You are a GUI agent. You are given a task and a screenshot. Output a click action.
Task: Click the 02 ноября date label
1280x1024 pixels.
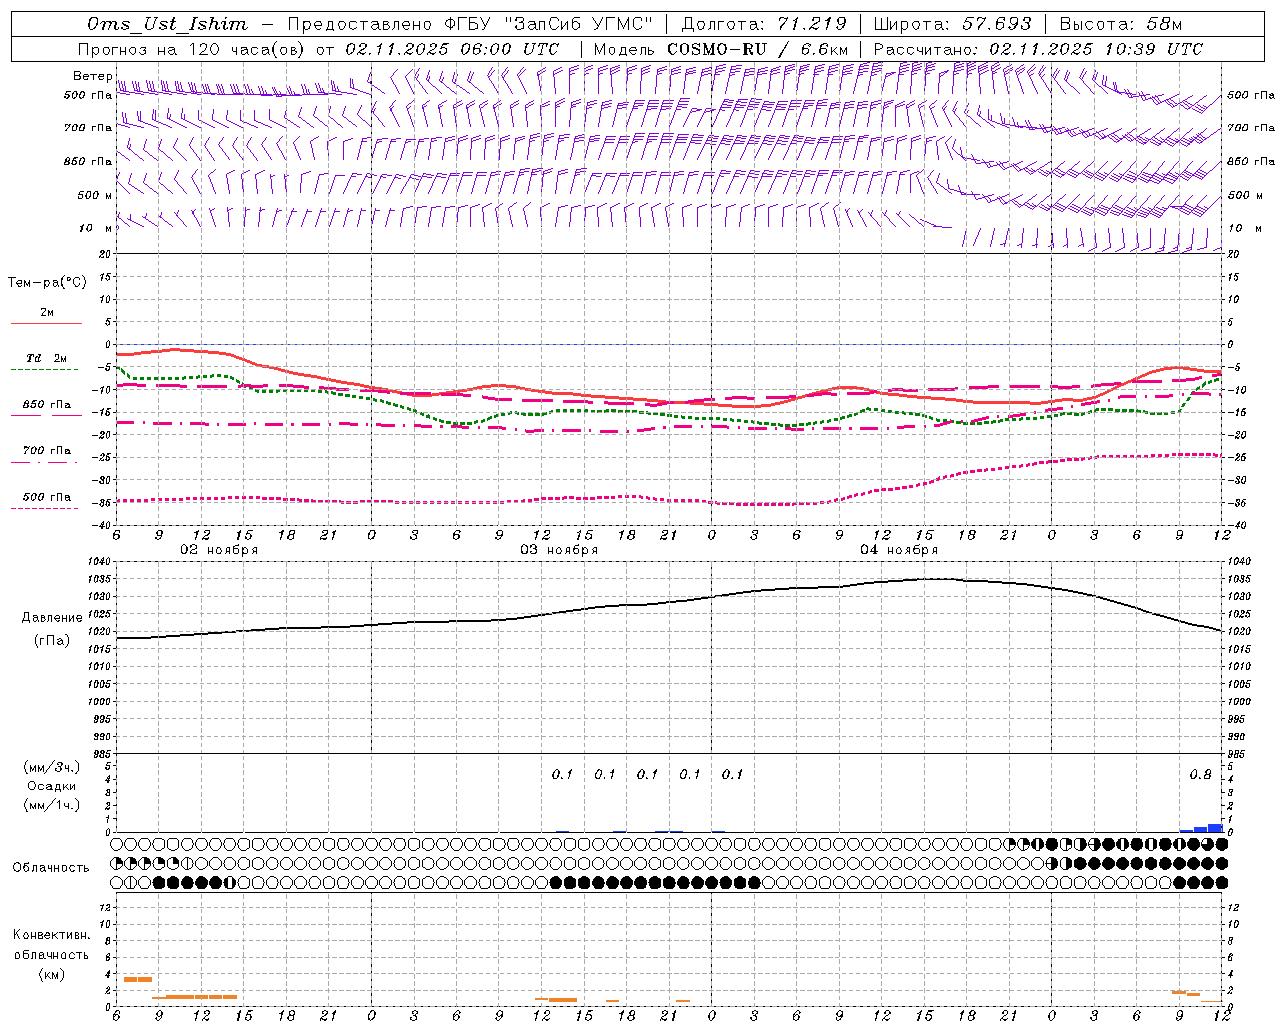click(219, 550)
